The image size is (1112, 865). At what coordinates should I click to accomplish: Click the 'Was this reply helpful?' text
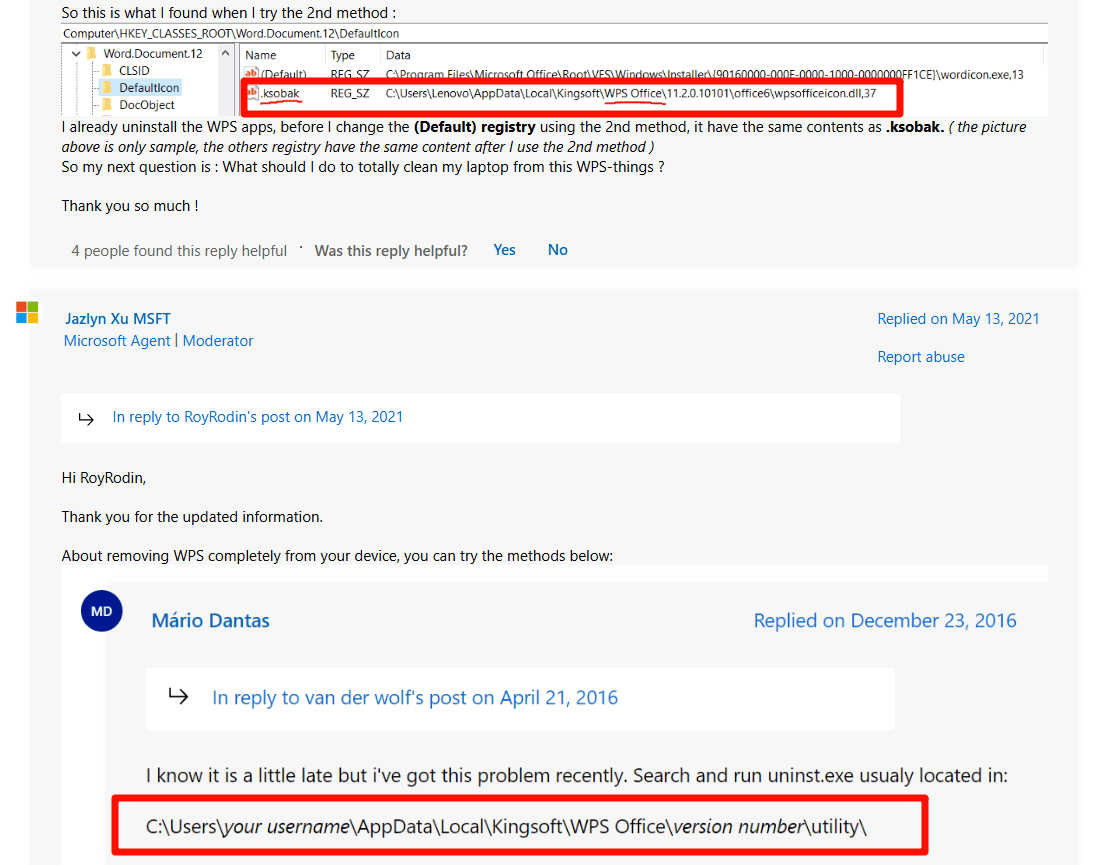pos(391,251)
